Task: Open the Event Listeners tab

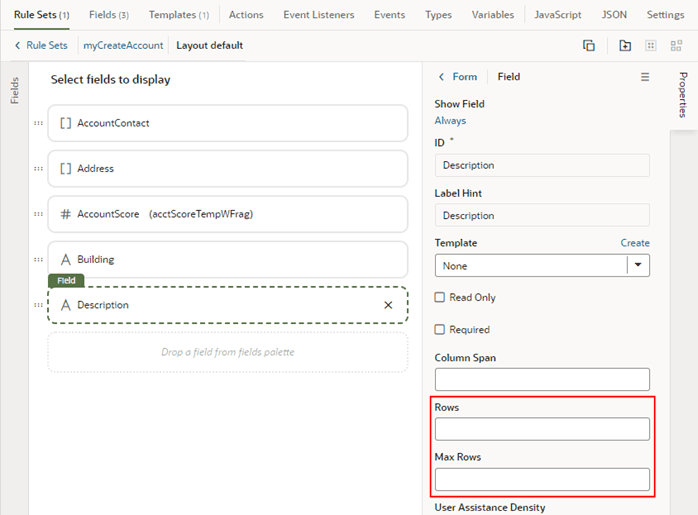Action: tap(319, 15)
